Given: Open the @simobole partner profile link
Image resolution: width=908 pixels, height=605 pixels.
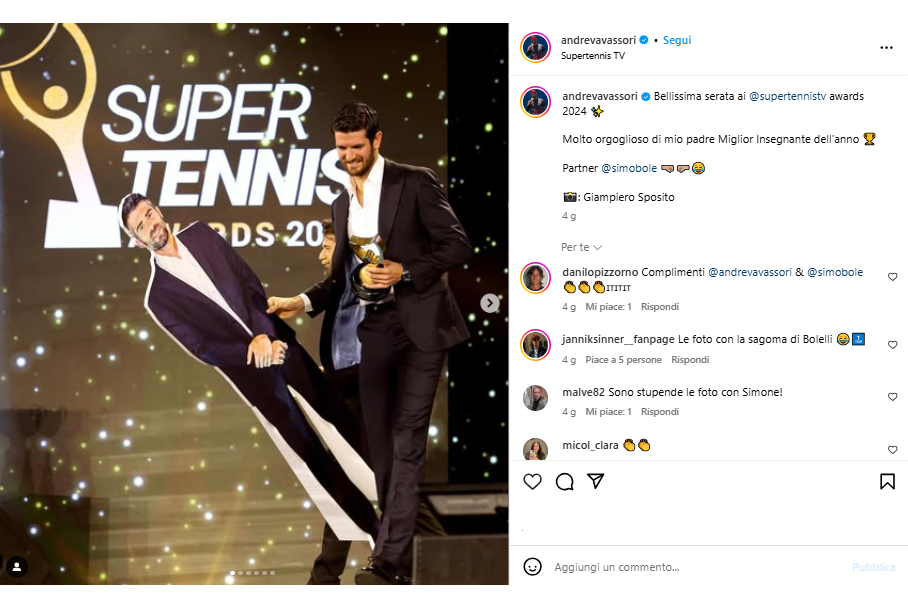Looking at the screenshot, I should (627, 168).
